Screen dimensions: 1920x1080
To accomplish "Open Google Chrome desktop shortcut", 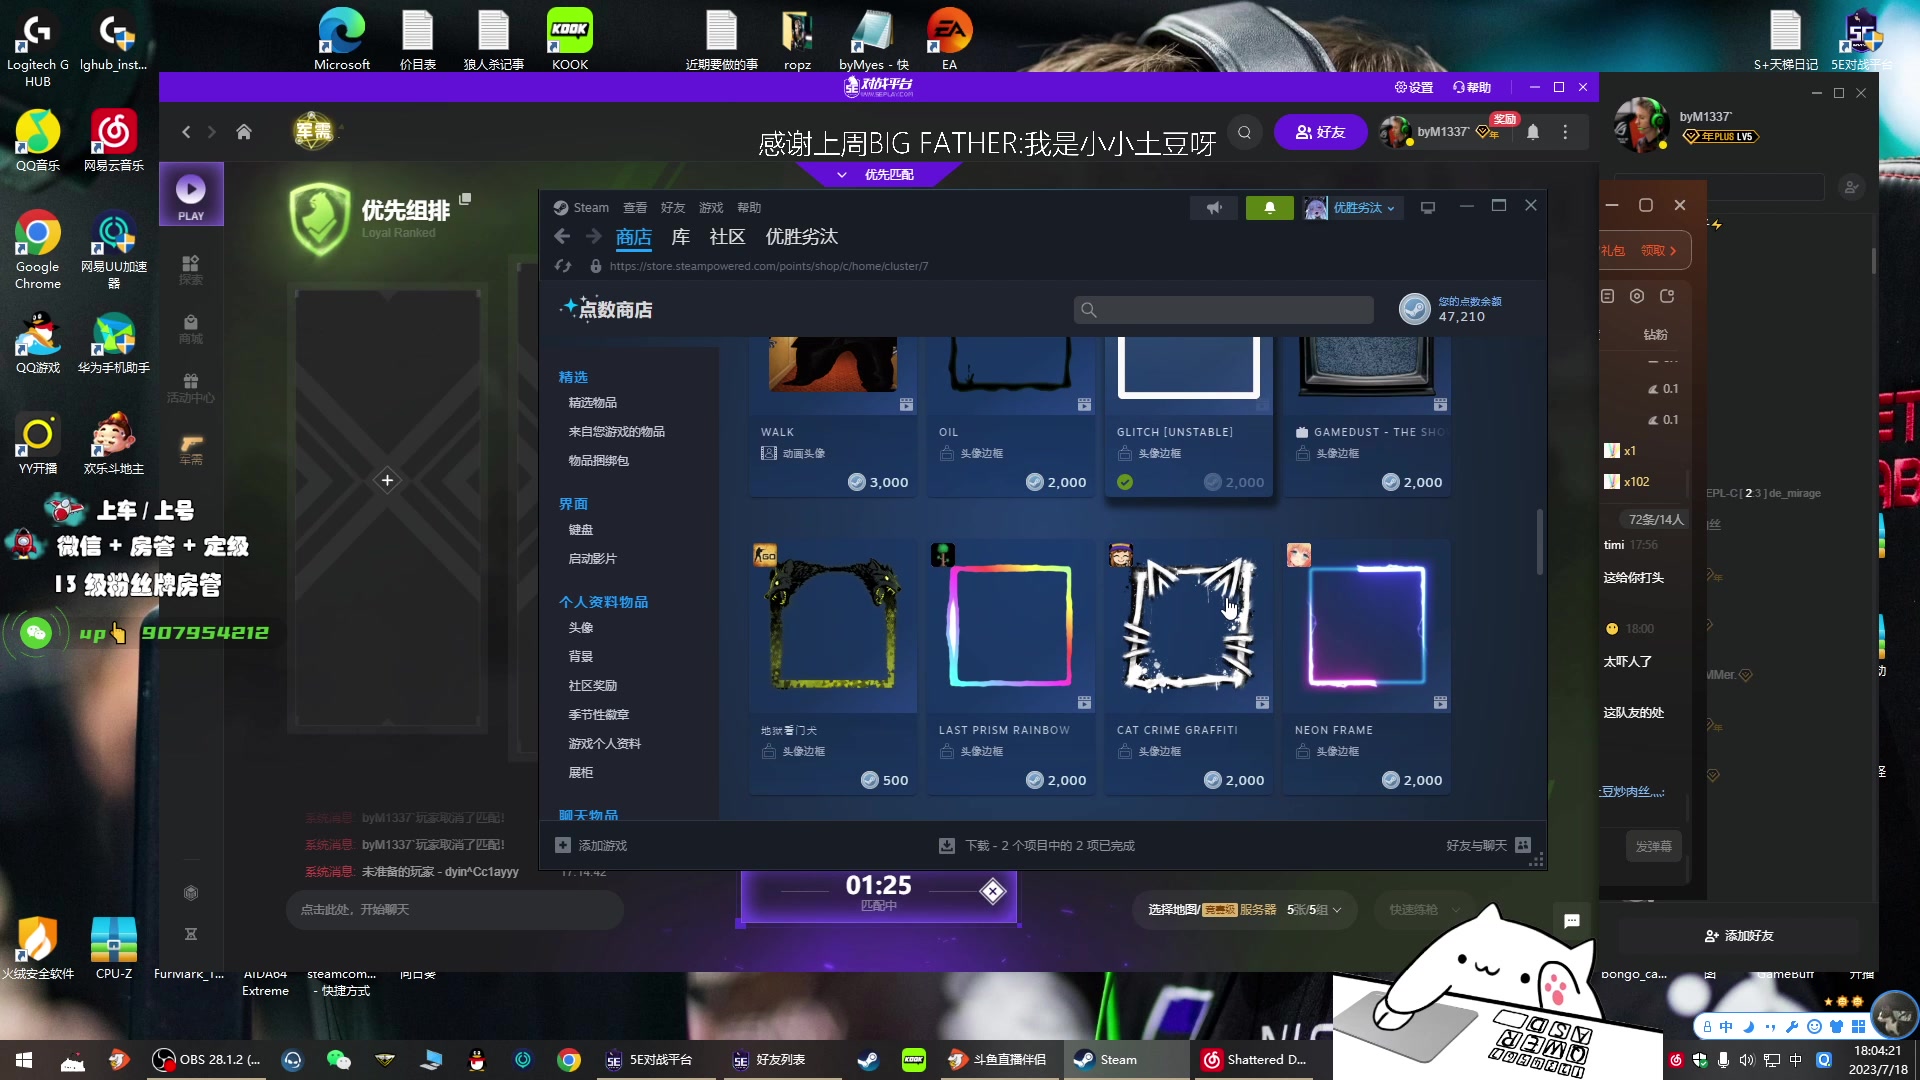I will (x=37, y=250).
